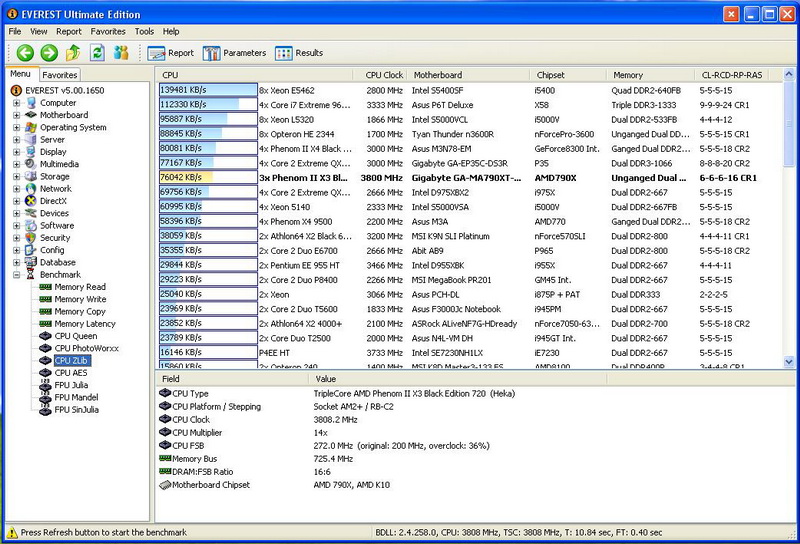Select the Motherboard icon in tree
The image size is (800, 544).
pos(31,115)
